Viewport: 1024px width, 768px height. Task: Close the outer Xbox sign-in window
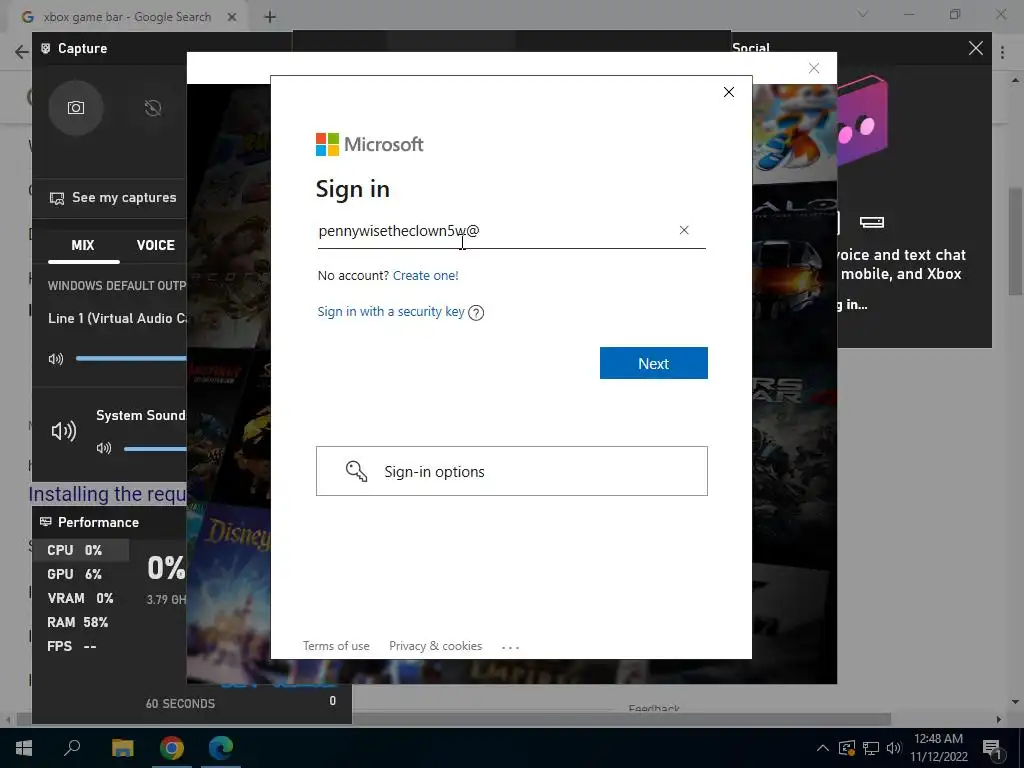tap(814, 69)
